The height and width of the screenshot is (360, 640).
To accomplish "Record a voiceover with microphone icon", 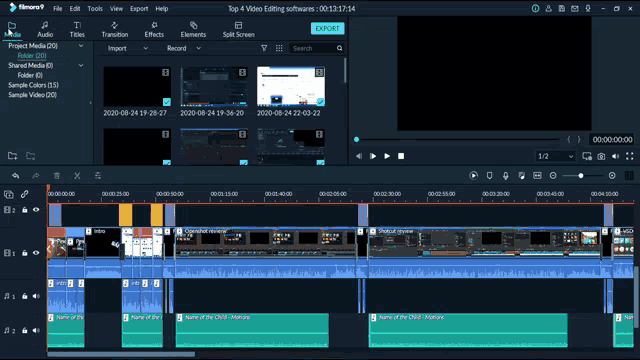I will (505, 176).
